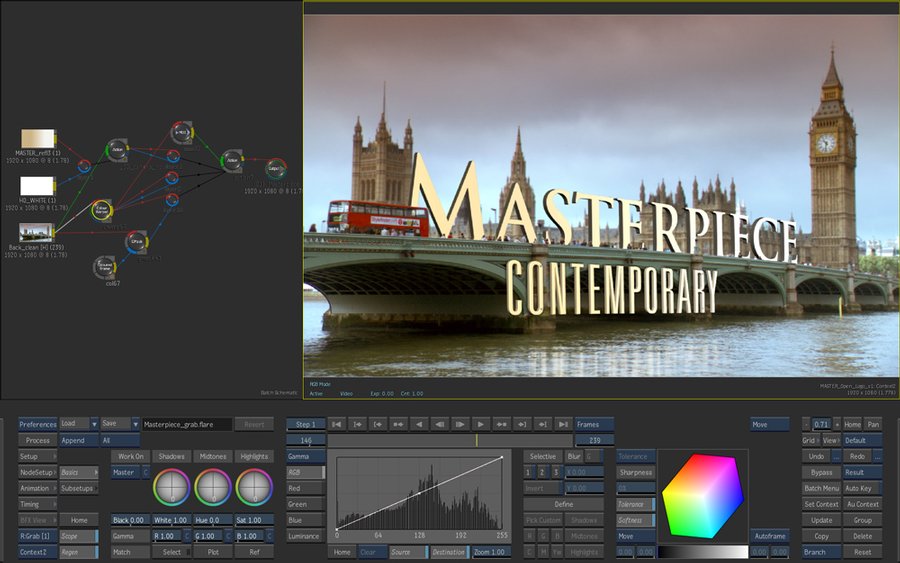Open the Load dropdown arrow
Image resolution: width=900 pixels, height=563 pixels.
click(x=94, y=424)
